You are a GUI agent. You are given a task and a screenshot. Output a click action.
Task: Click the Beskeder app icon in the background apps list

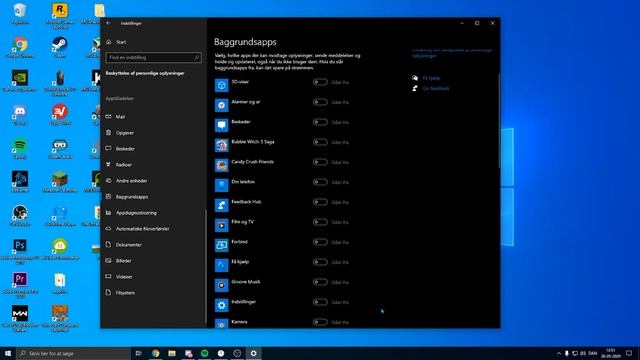(222, 125)
